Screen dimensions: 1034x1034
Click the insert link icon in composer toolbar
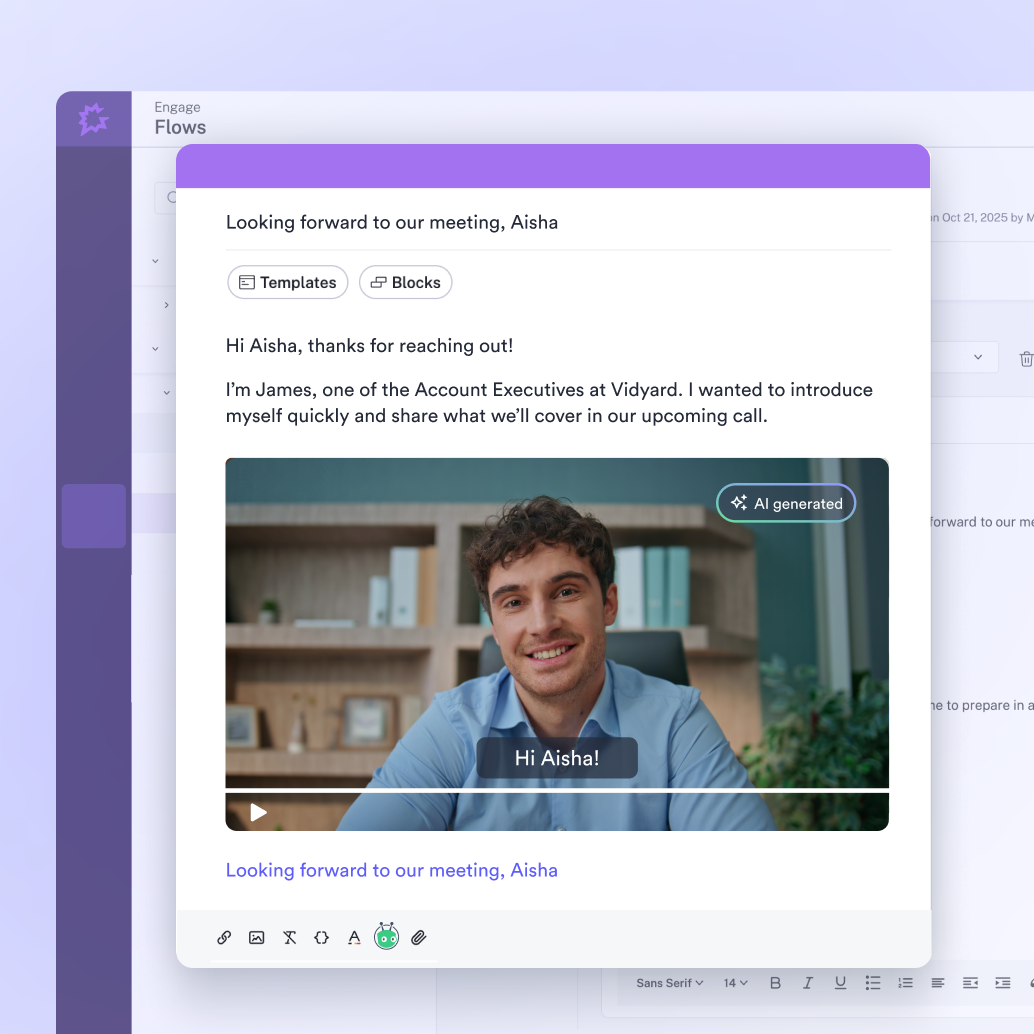pyautogui.click(x=224, y=938)
